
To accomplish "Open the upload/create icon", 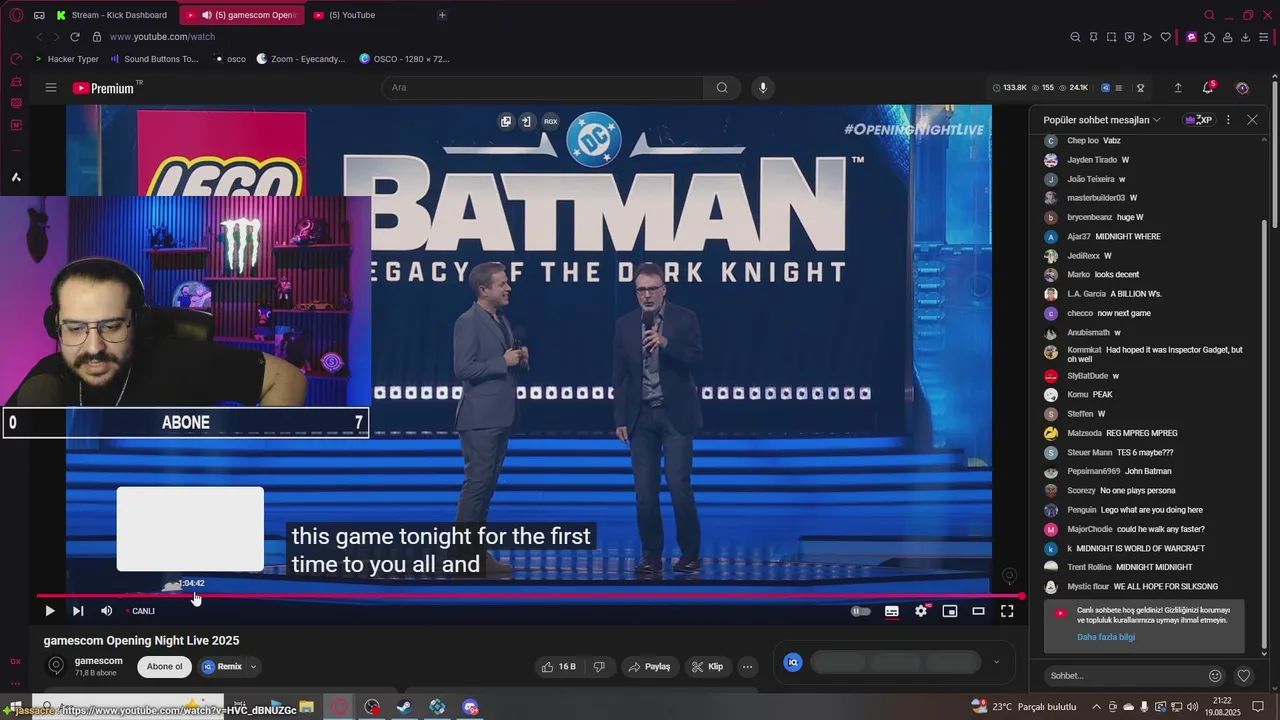I will point(1178,88).
